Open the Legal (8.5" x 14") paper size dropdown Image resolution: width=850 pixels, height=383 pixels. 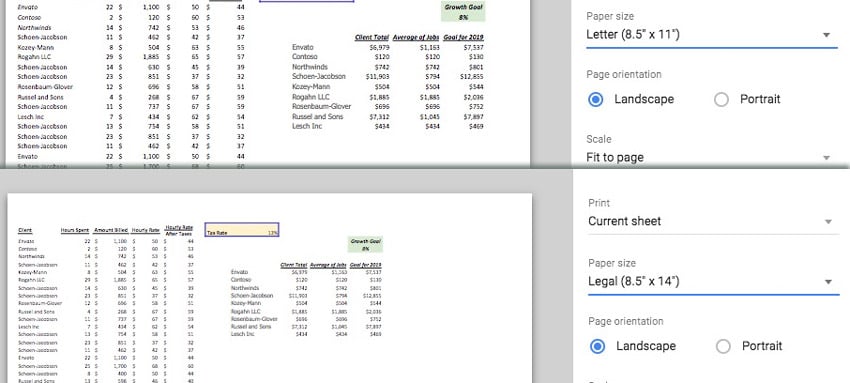[x=713, y=282]
